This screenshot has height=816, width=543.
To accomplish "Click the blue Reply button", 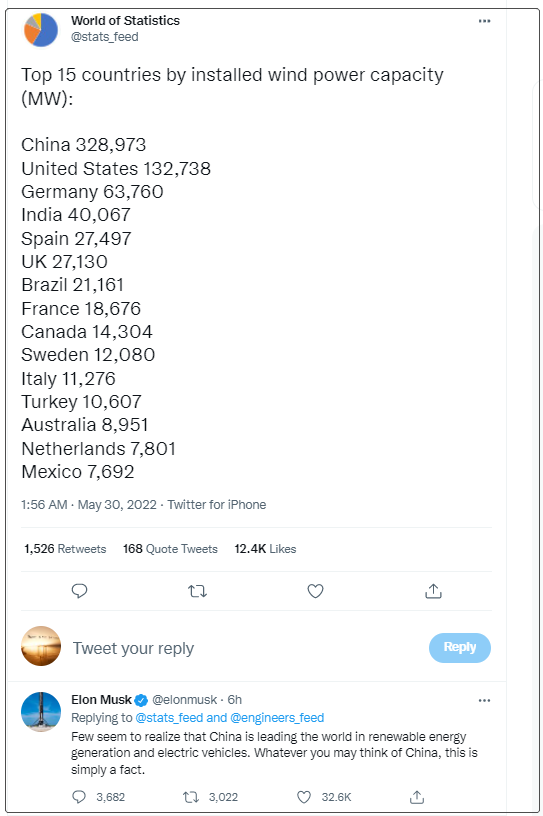I will click(x=460, y=647).
